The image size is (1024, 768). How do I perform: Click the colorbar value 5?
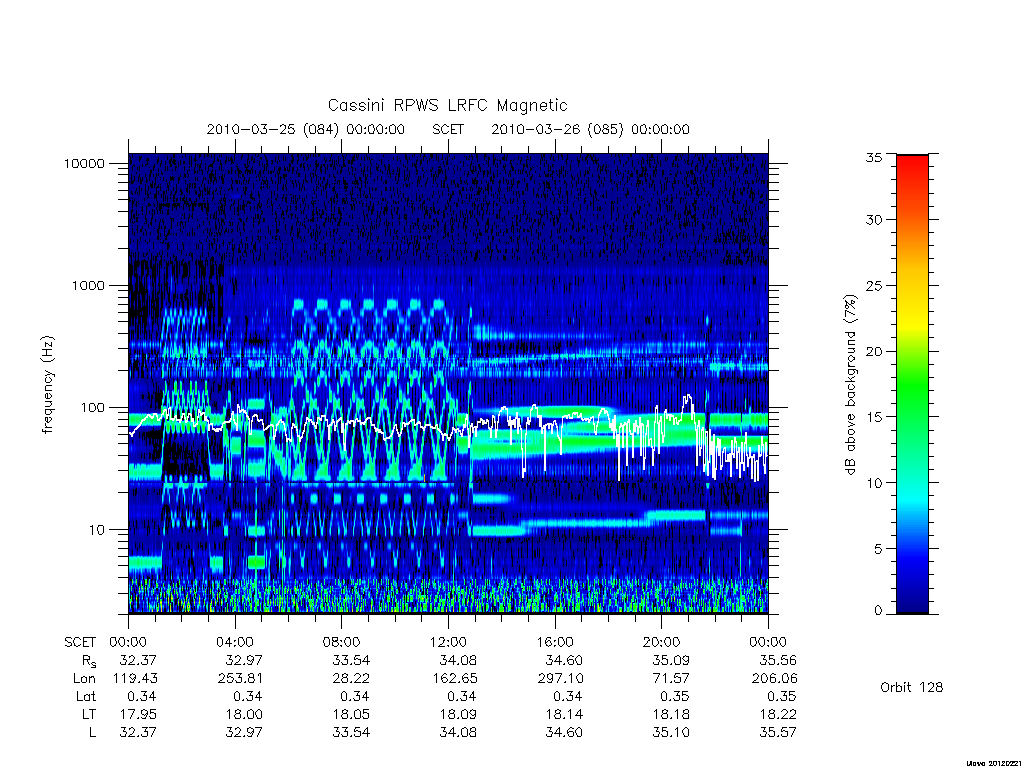click(x=878, y=549)
